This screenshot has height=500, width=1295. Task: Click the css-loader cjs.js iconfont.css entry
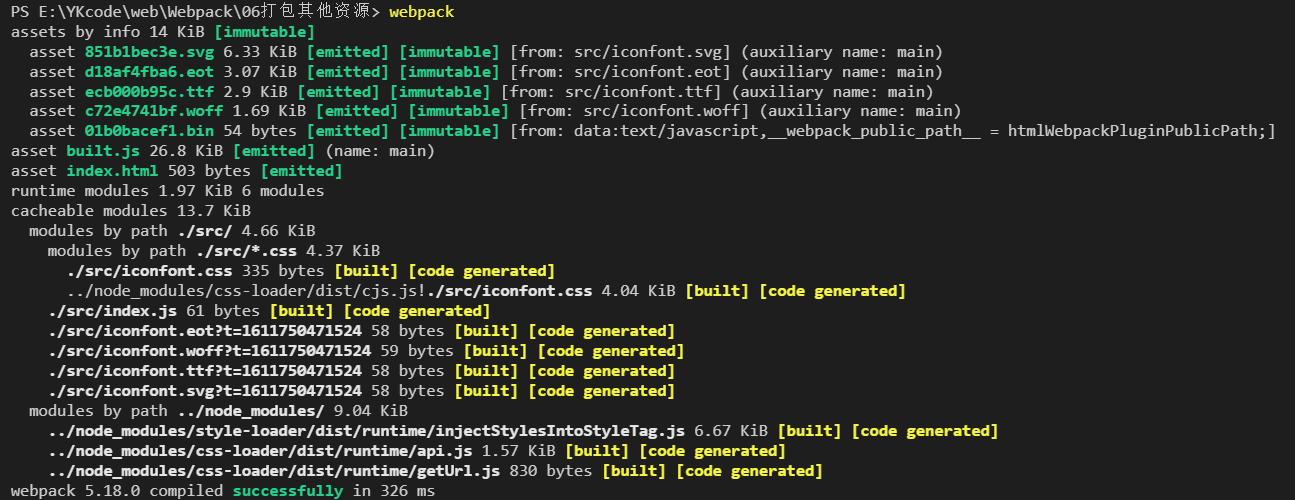click(486, 291)
